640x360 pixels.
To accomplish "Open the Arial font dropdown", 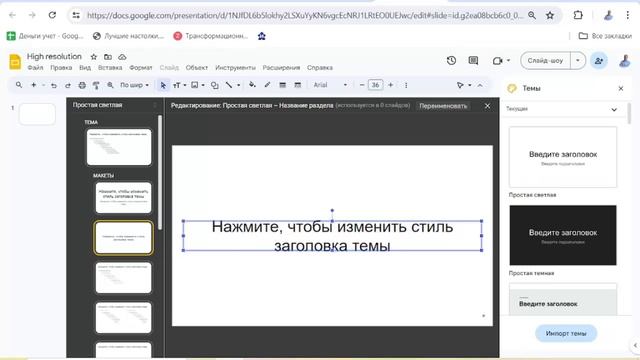I will [330, 85].
